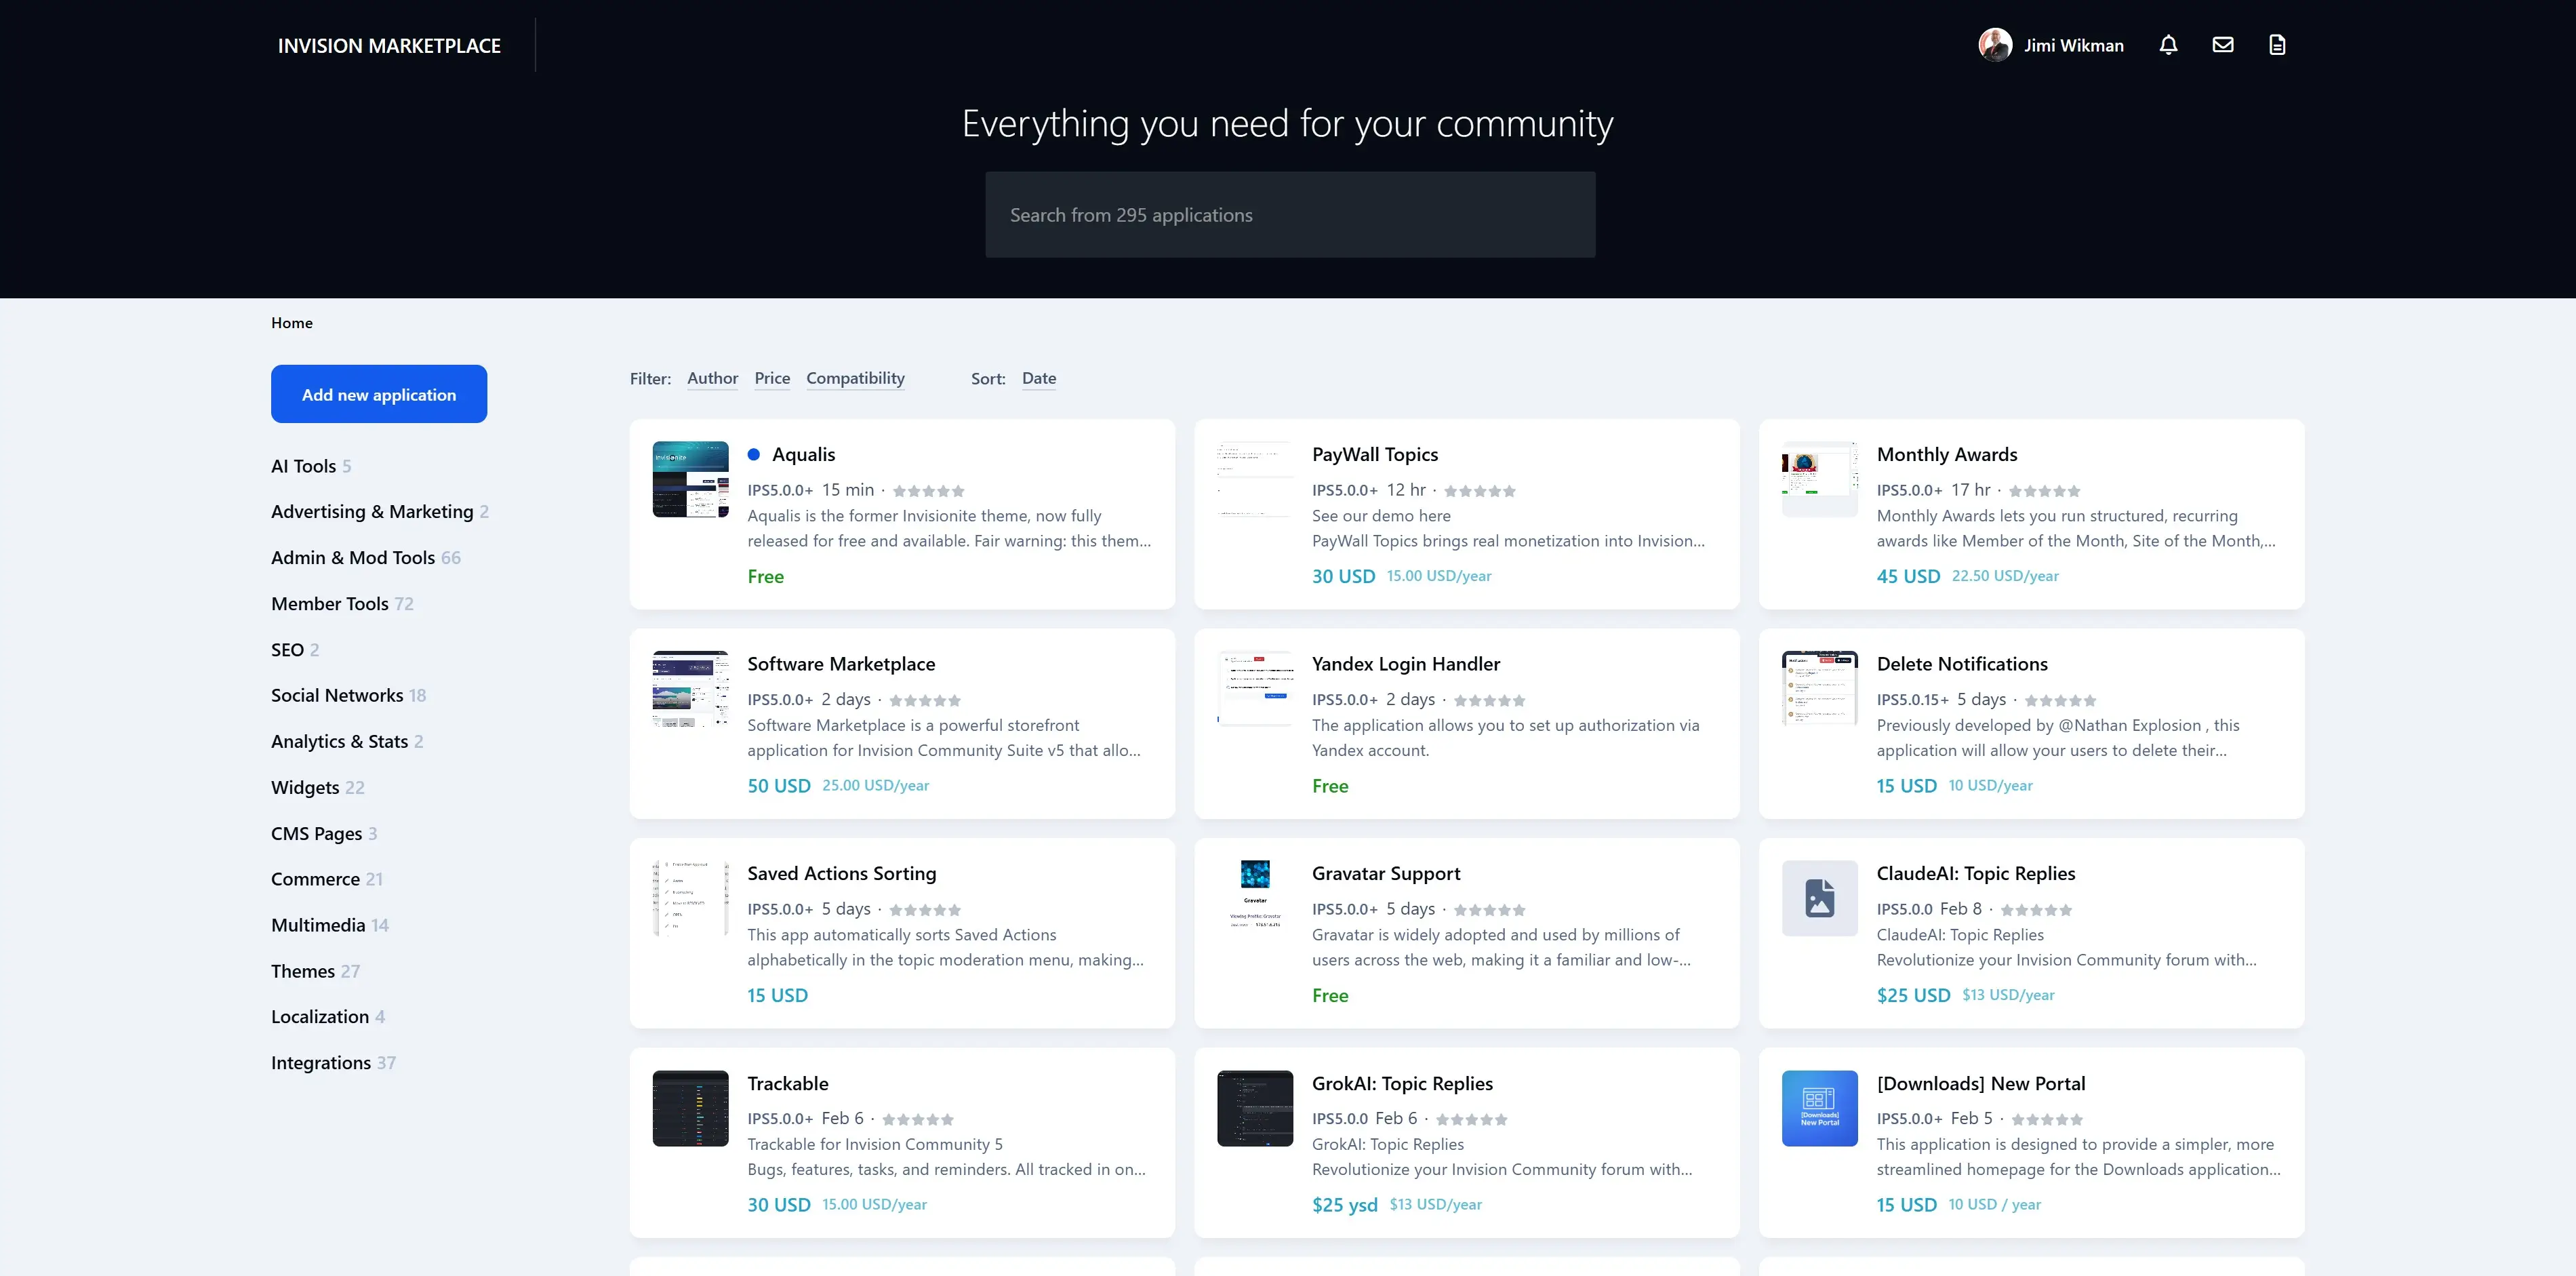Go to Admin & Mod Tools category

pos(352,557)
